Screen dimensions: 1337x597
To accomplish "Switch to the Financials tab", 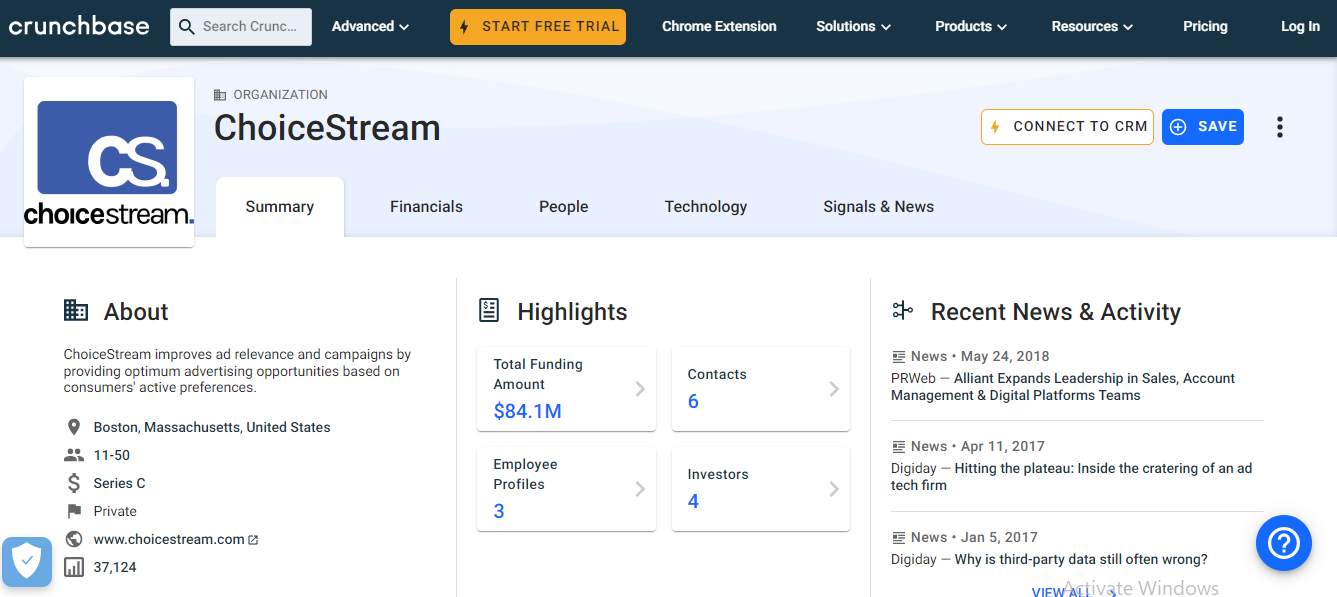I will [x=426, y=207].
